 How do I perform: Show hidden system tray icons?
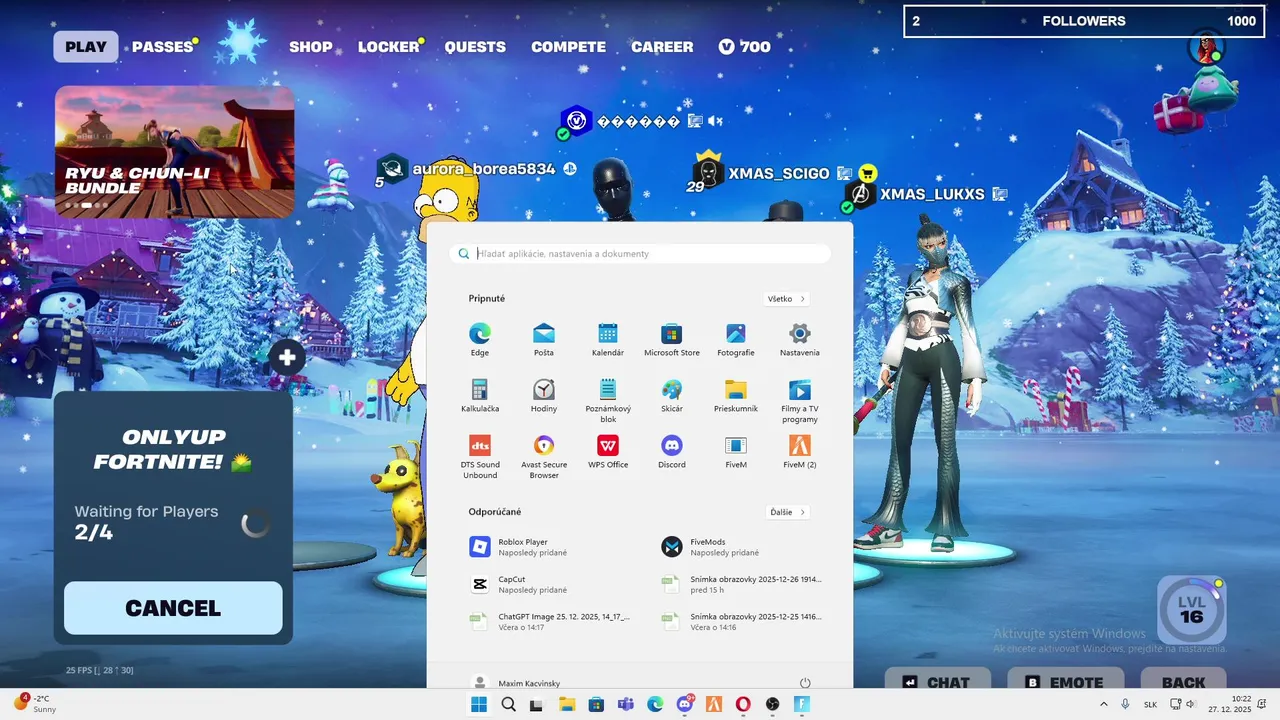coord(1104,705)
